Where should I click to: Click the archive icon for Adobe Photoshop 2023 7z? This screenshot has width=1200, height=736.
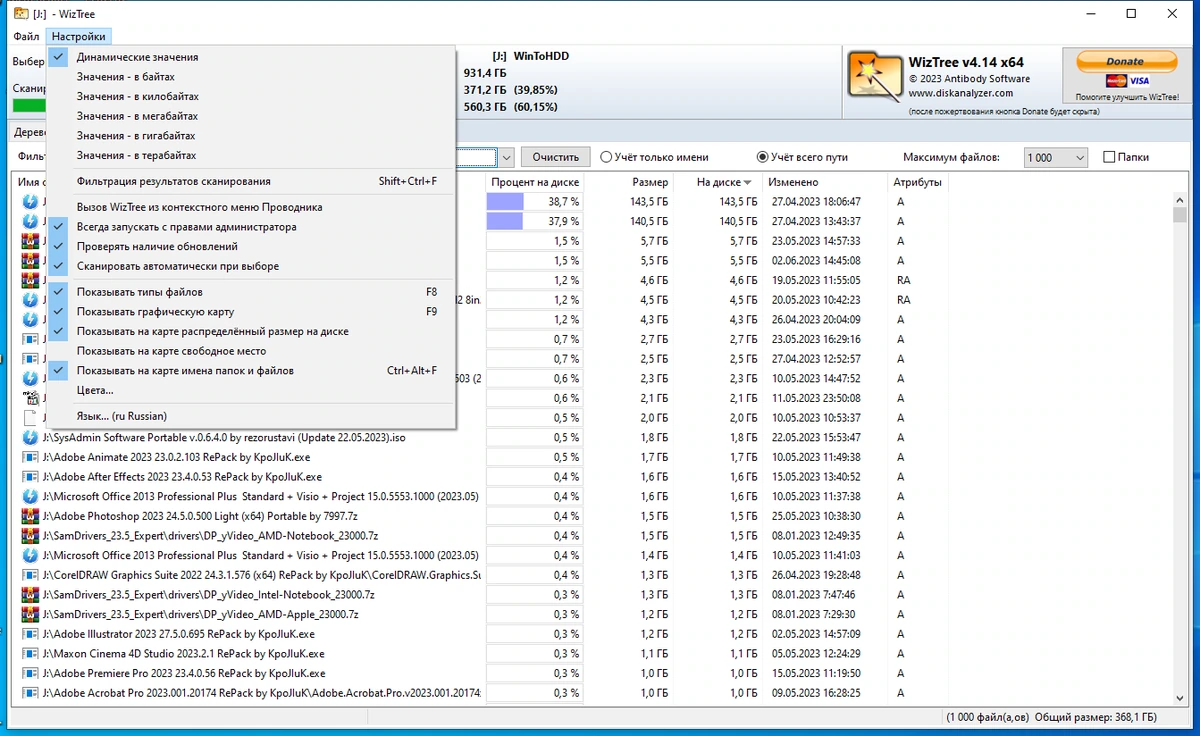30,516
